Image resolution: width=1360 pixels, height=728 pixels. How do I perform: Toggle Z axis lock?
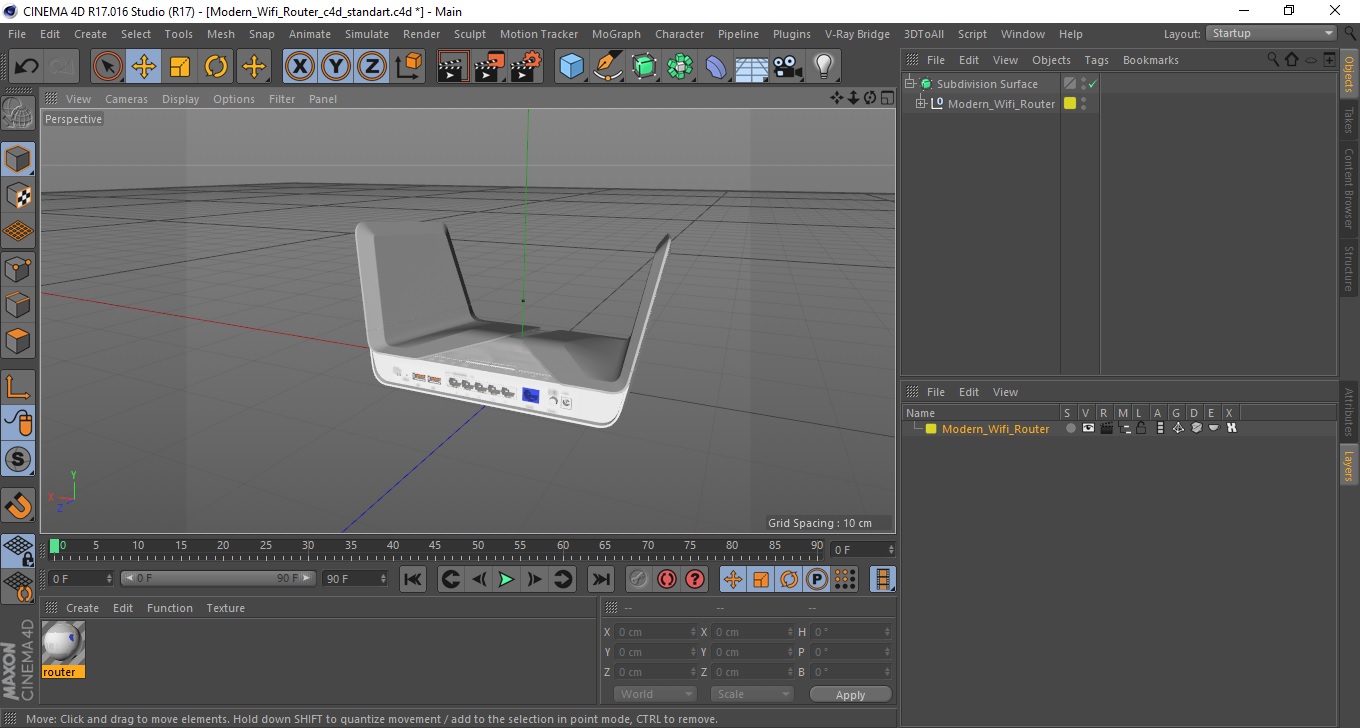[x=372, y=67]
